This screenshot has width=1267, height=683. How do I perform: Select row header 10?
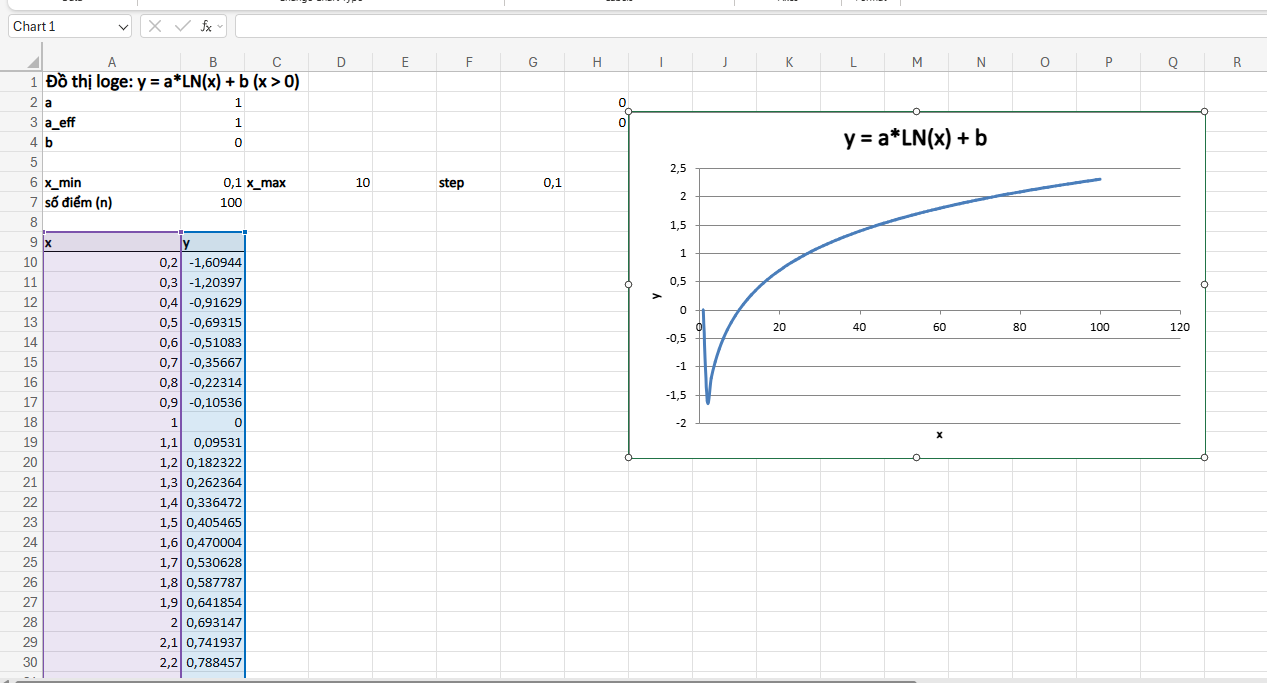[x=29, y=262]
